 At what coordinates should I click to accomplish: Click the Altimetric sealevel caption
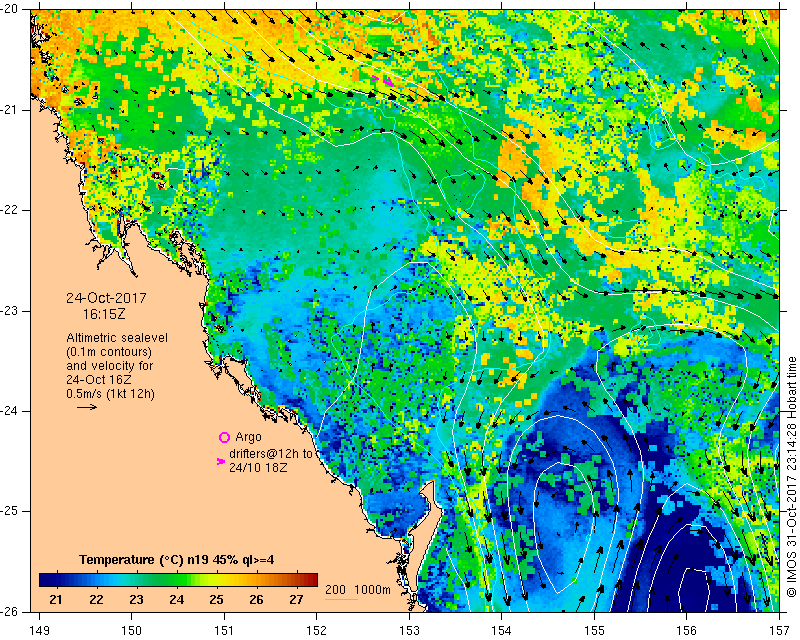(117, 338)
